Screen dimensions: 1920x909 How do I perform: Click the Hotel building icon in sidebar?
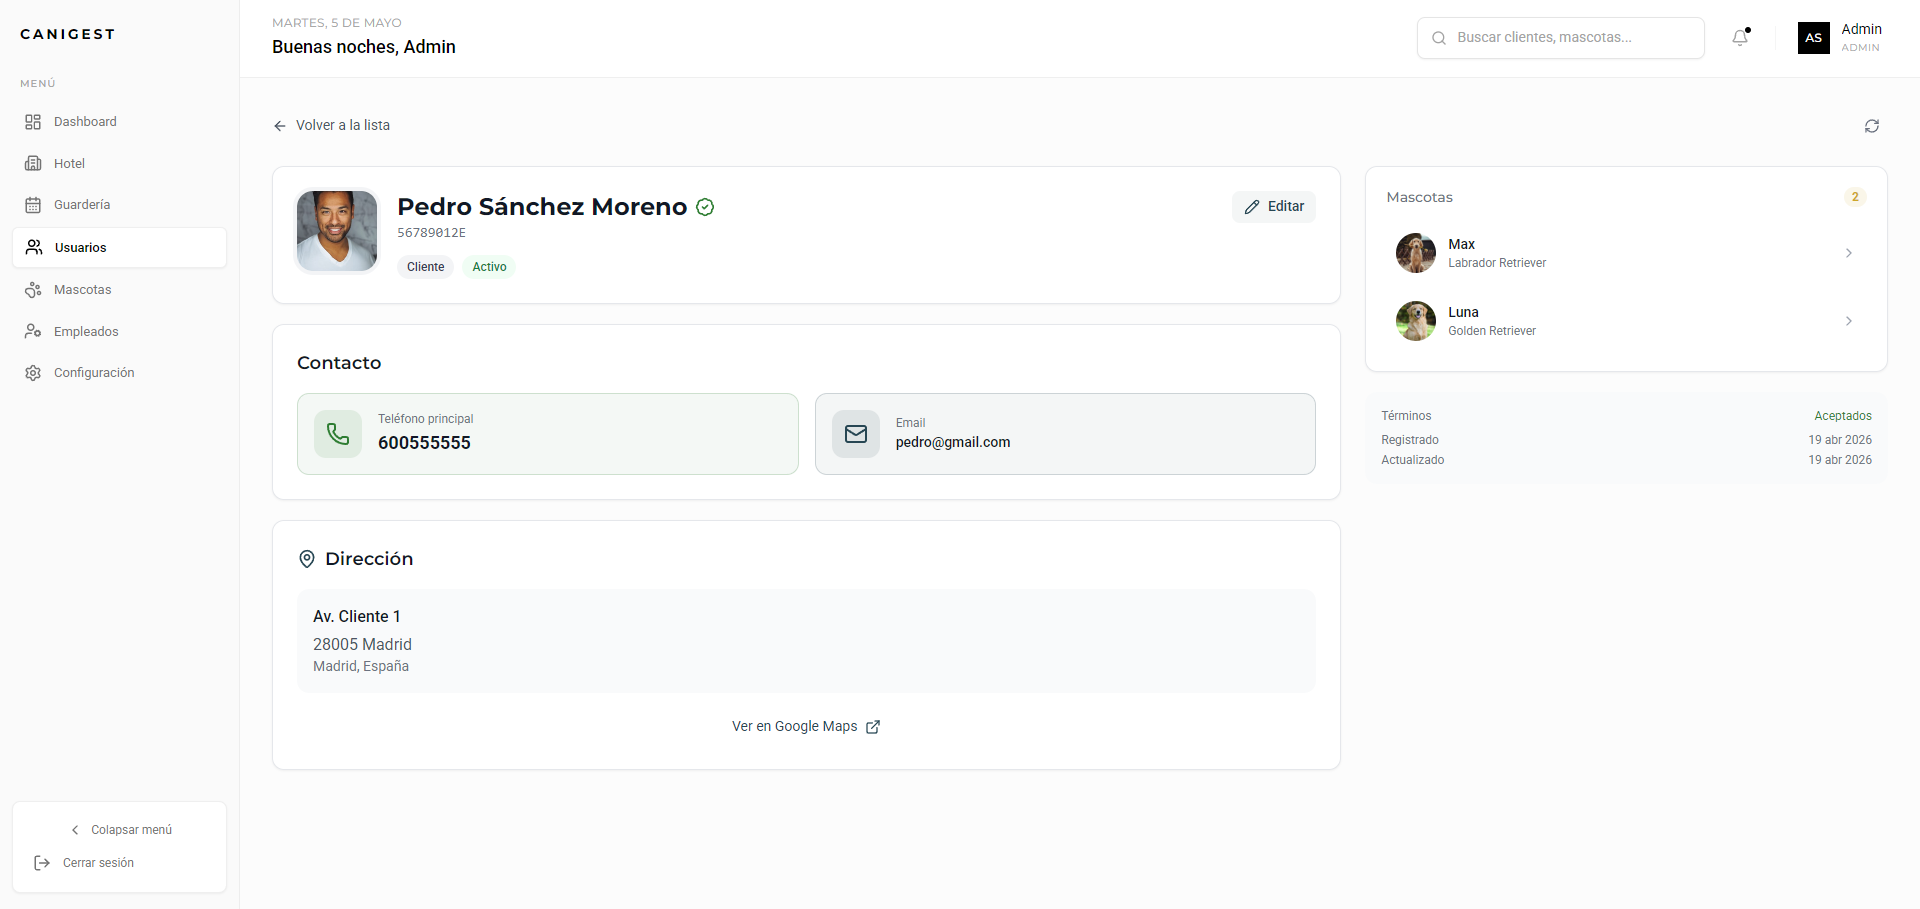[x=33, y=164]
